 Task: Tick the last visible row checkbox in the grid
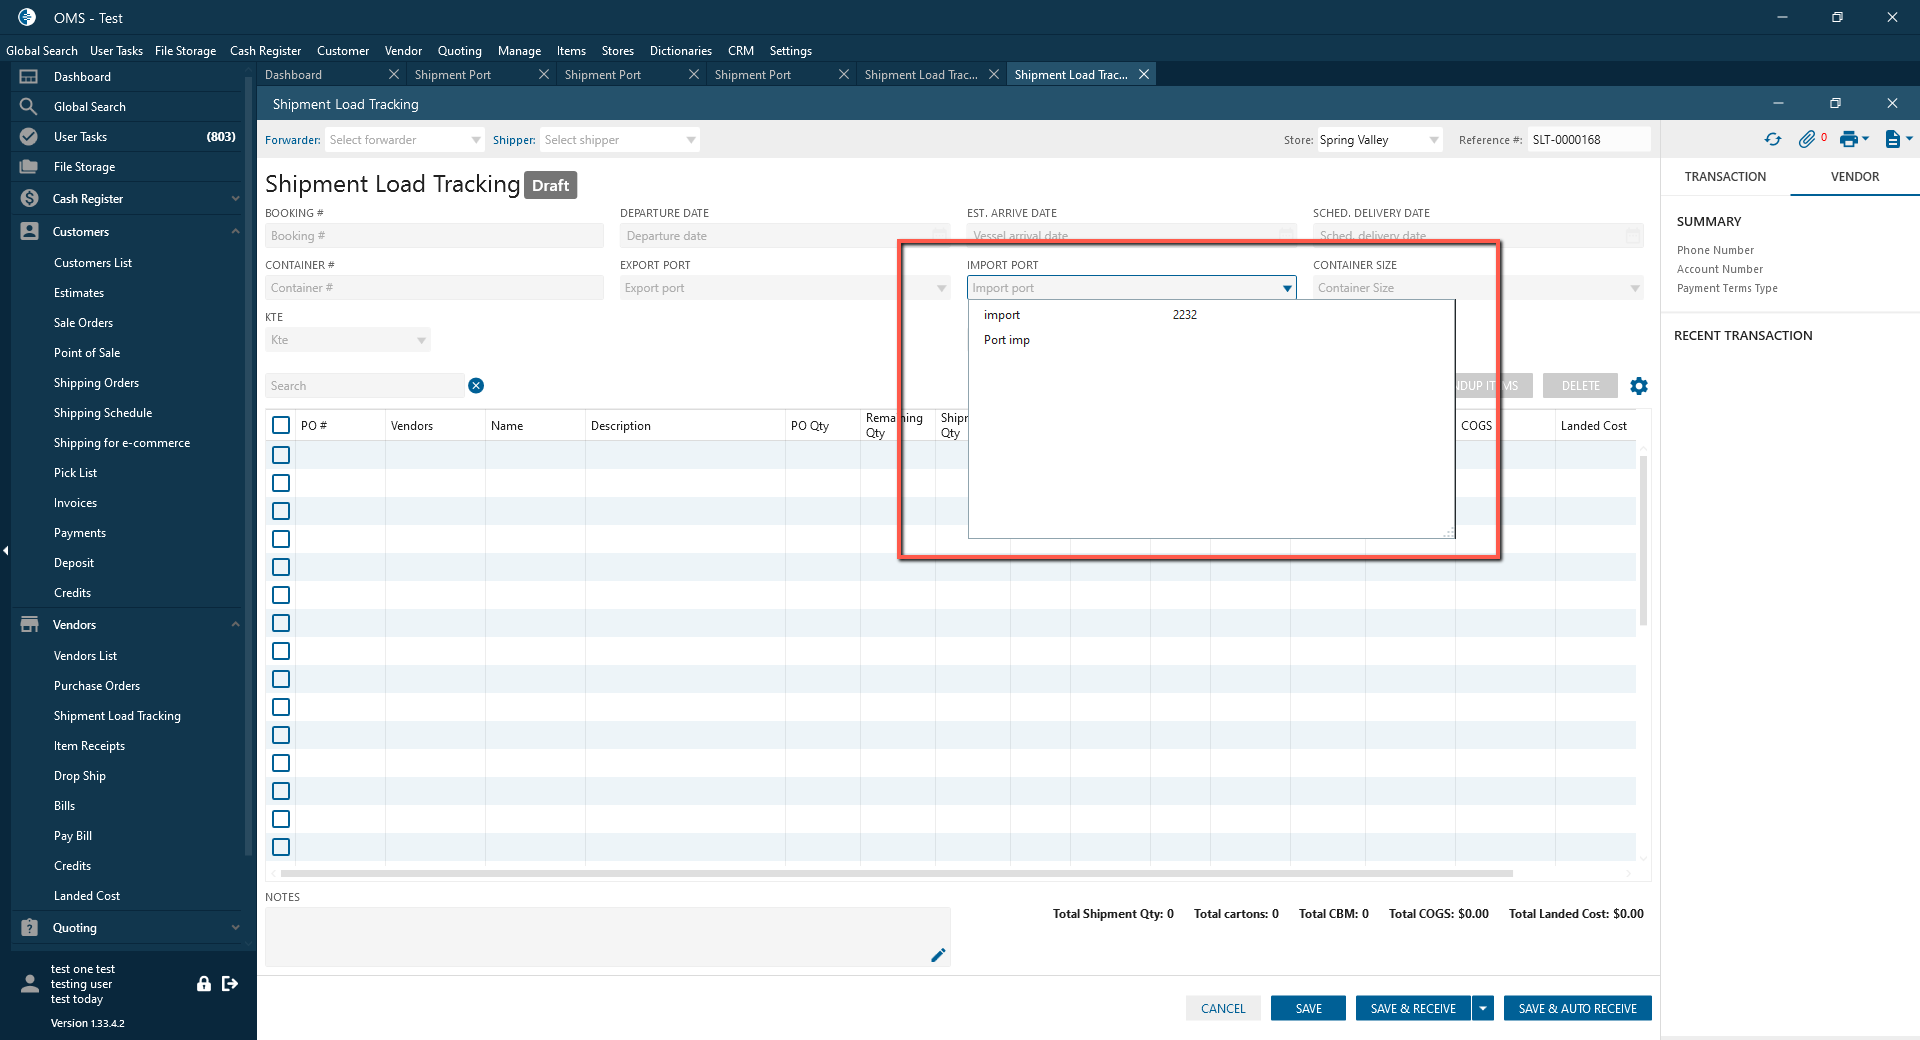(x=281, y=847)
